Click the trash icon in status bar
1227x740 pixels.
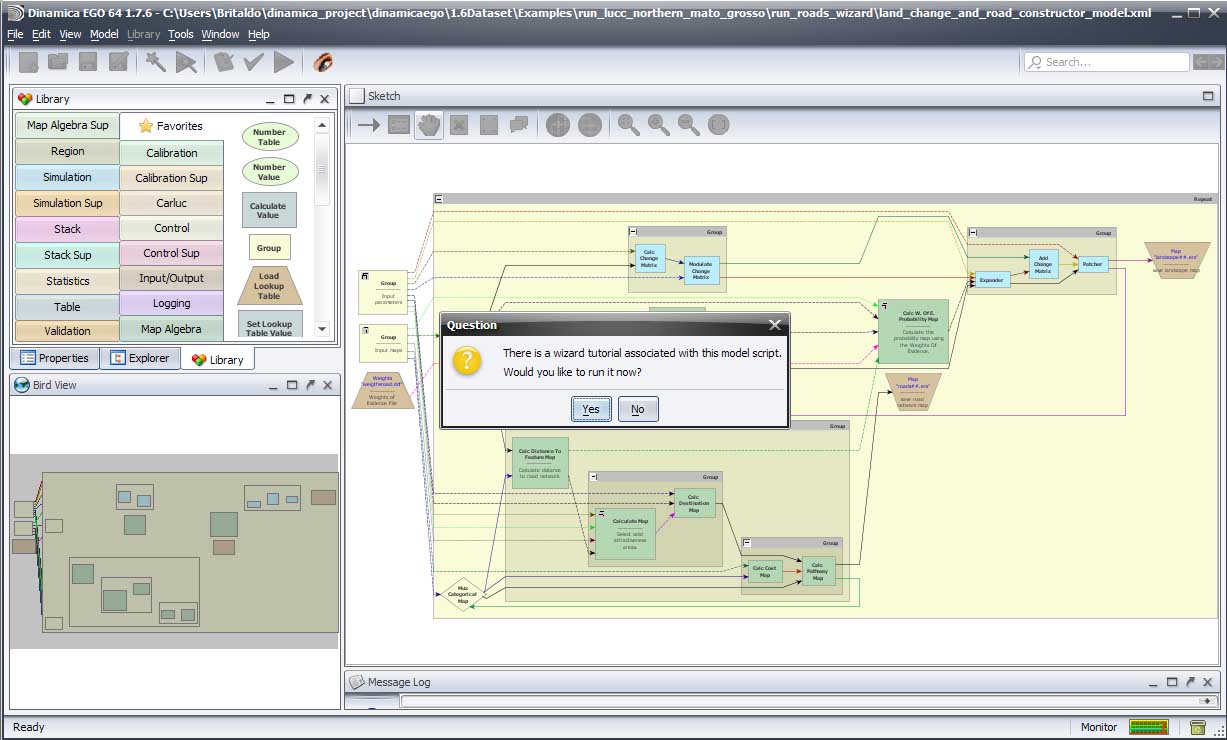(1198, 727)
